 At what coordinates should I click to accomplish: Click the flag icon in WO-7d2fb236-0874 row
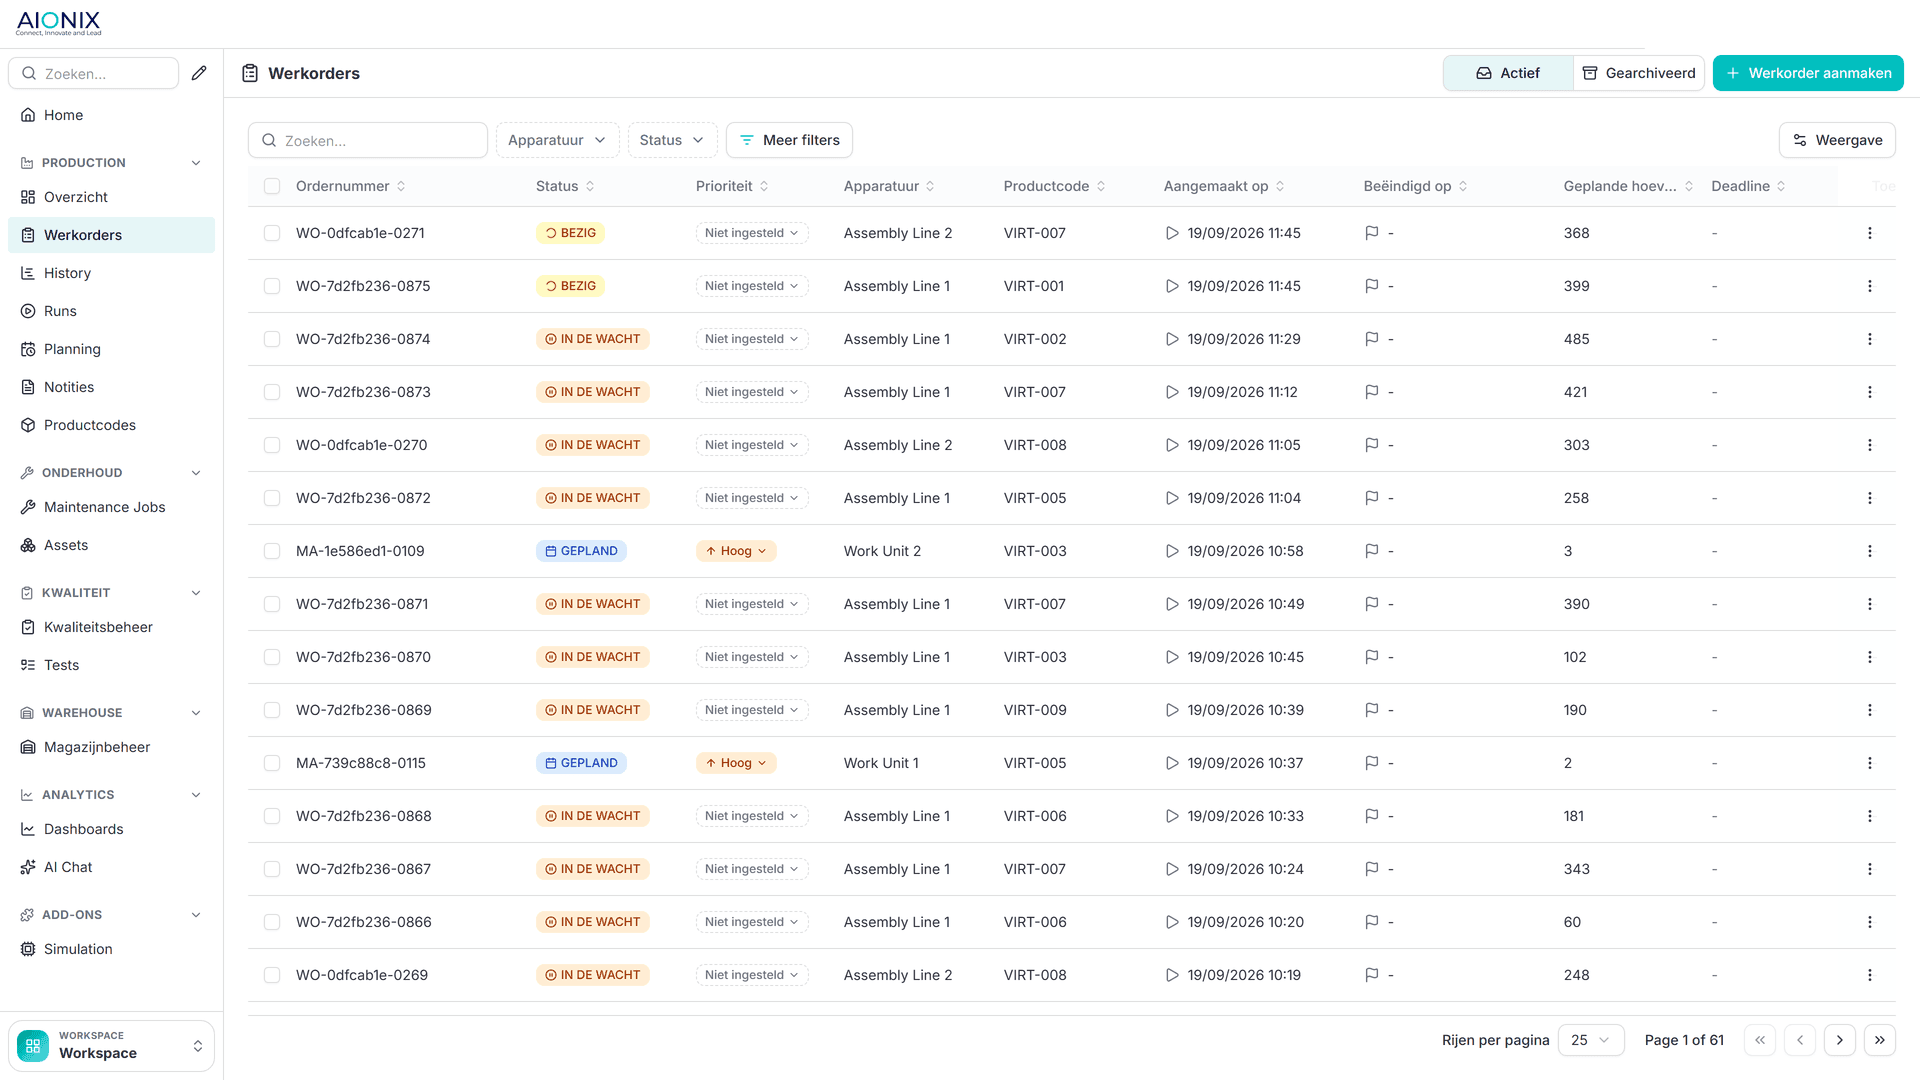[x=1372, y=339]
